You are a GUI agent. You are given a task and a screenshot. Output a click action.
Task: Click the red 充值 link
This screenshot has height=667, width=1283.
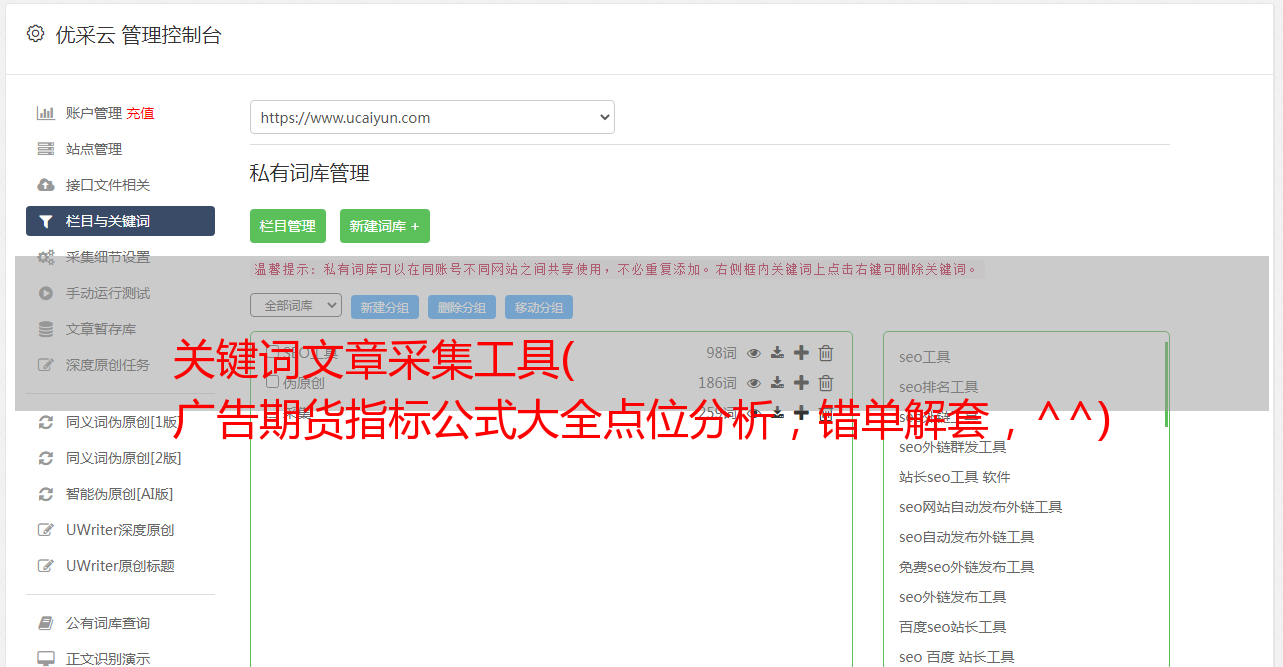(x=140, y=113)
